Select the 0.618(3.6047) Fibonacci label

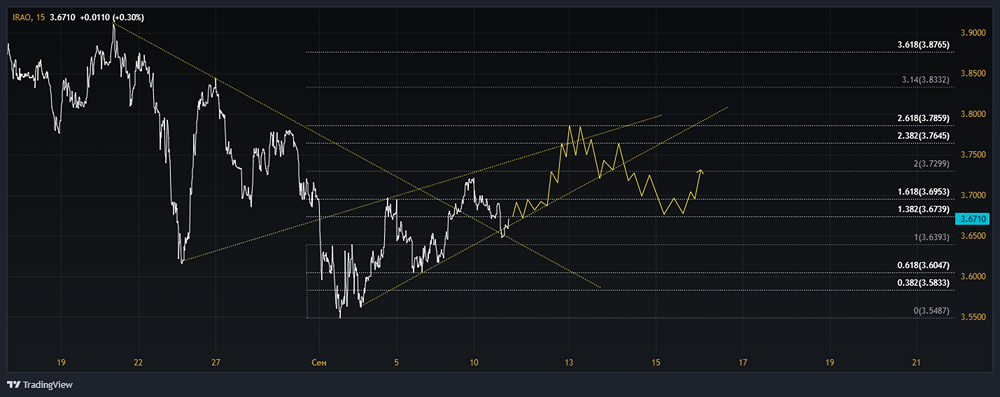(x=923, y=265)
